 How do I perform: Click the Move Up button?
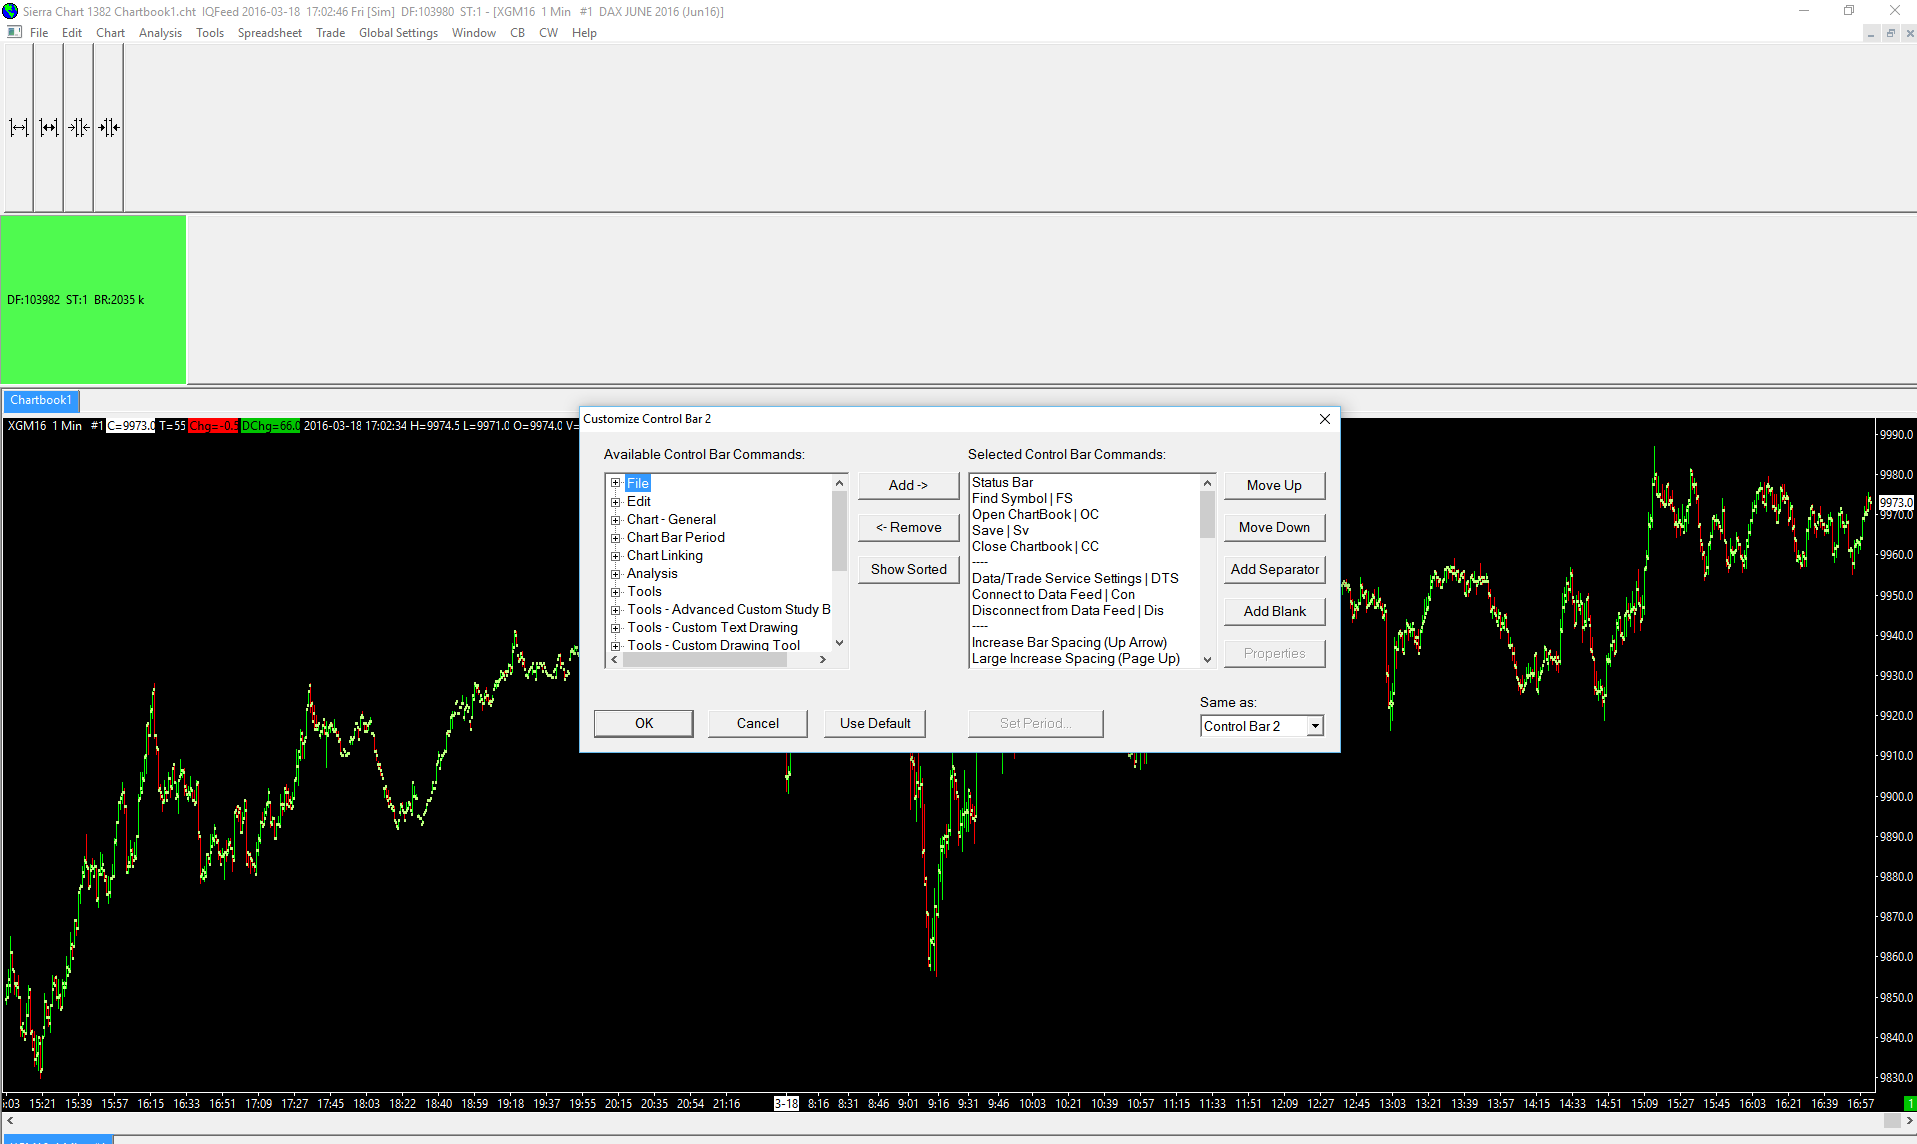point(1274,485)
